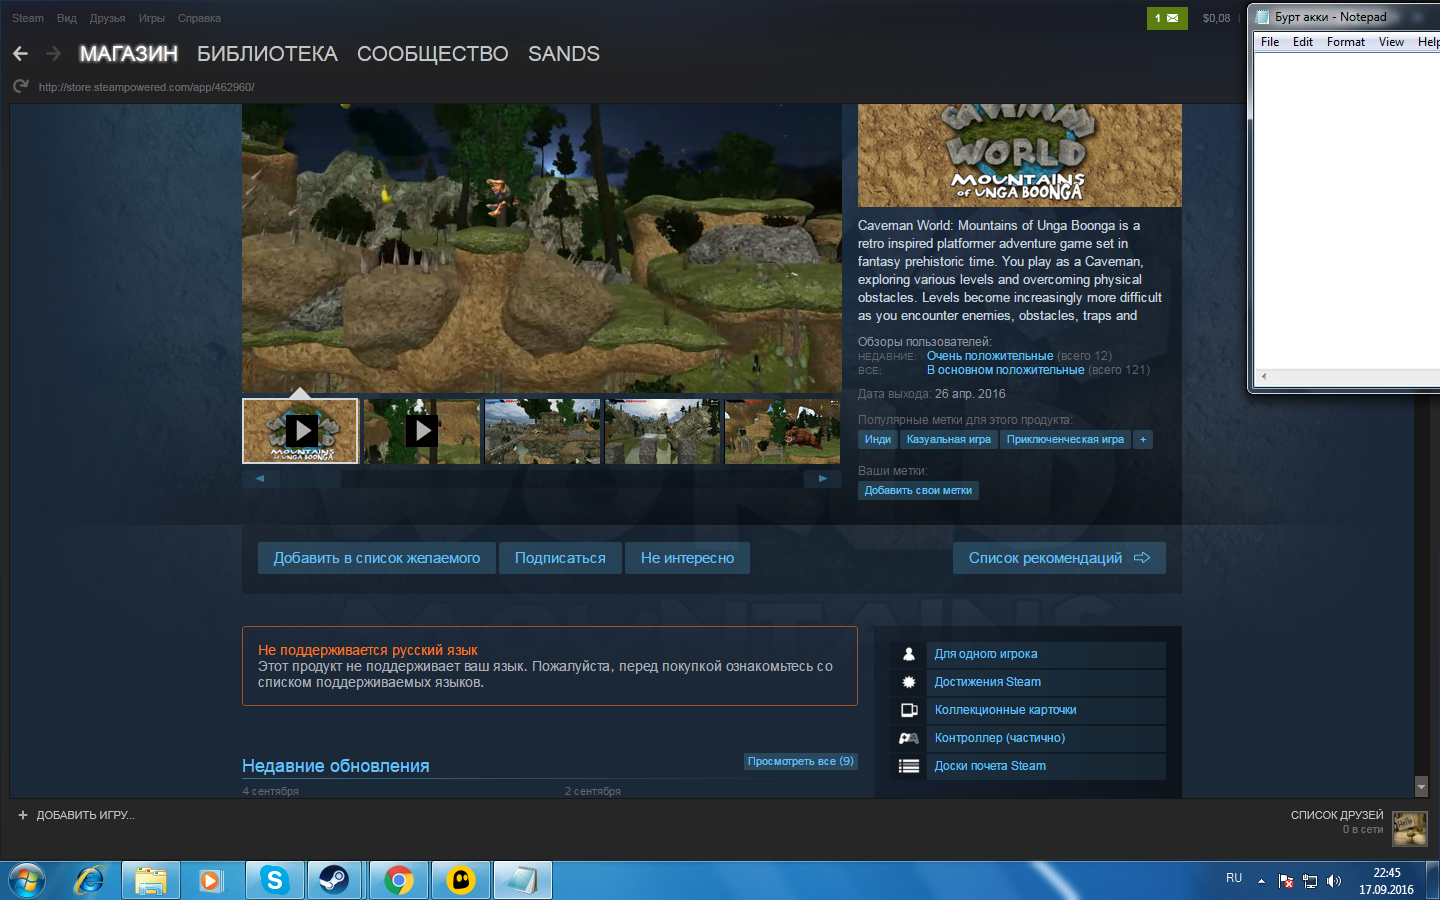Select the third screenshot thumbnail
This screenshot has width=1440, height=900.
(542, 431)
